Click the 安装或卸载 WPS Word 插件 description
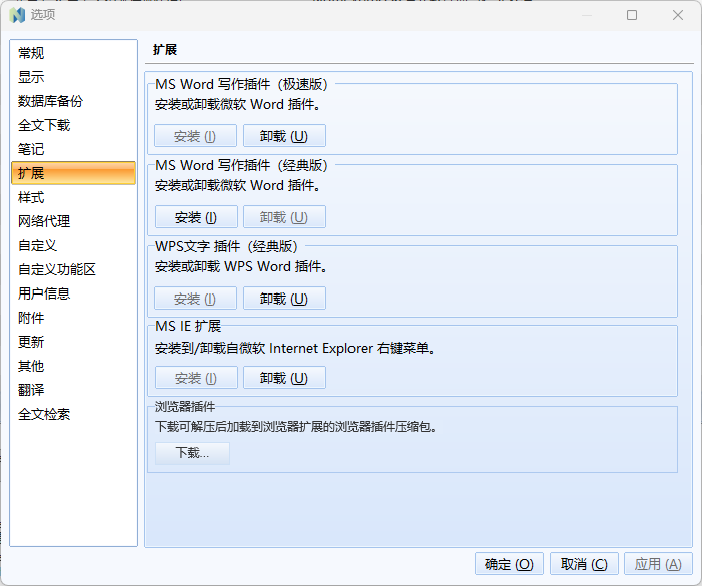 241,266
